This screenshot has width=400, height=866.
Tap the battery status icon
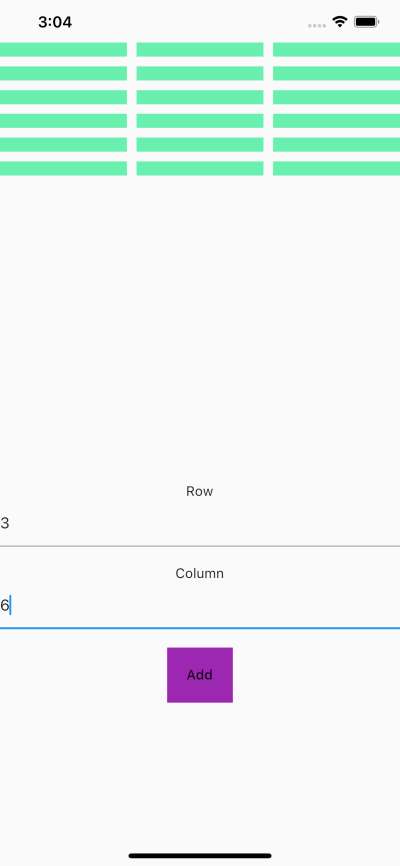coord(366,22)
